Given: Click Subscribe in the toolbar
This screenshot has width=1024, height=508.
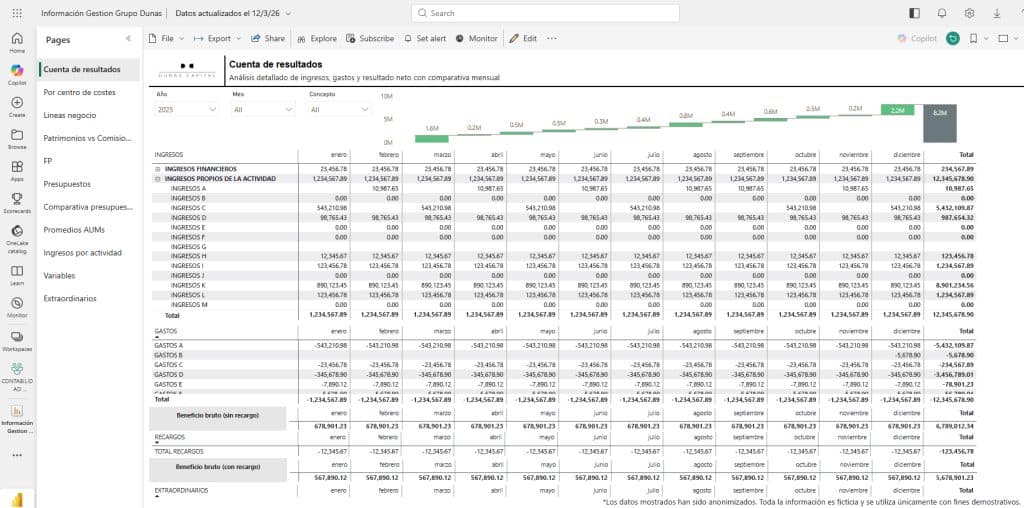Looking at the screenshot, I should coord(370,39).
